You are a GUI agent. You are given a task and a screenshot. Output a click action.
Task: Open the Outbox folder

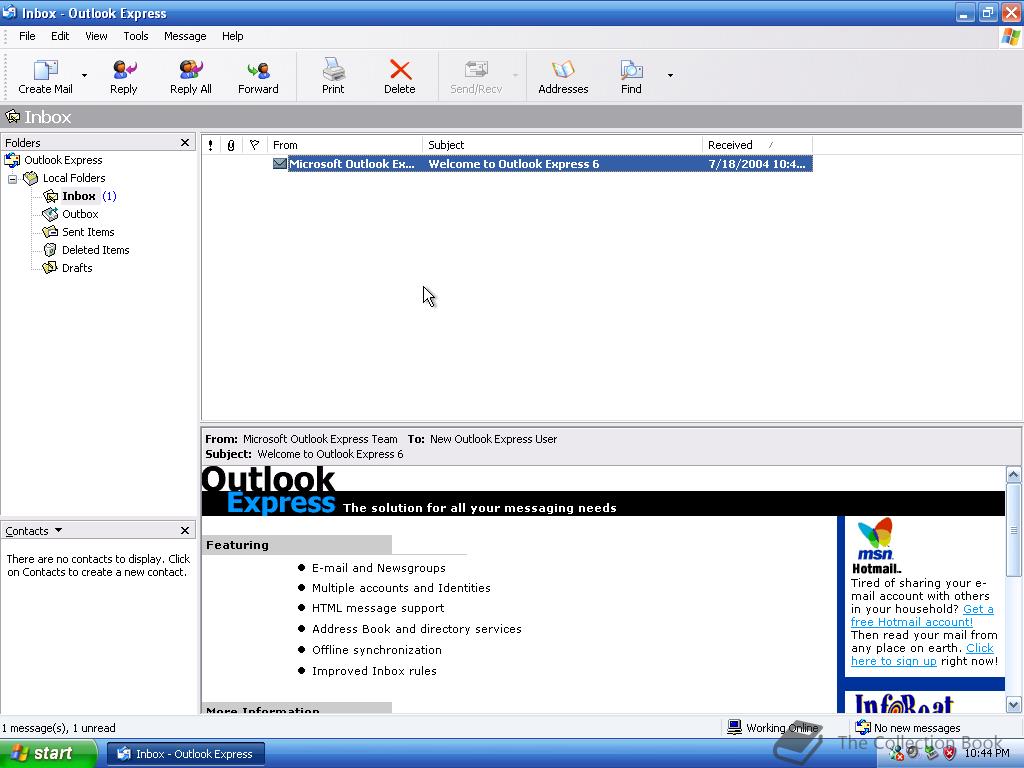(80, 214)
